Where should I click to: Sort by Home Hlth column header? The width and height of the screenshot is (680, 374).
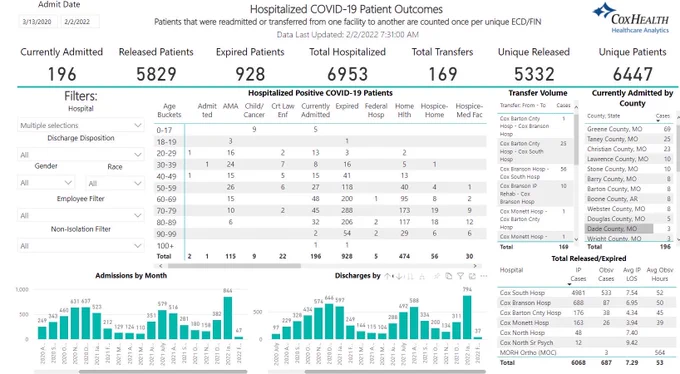pos(404,110)
